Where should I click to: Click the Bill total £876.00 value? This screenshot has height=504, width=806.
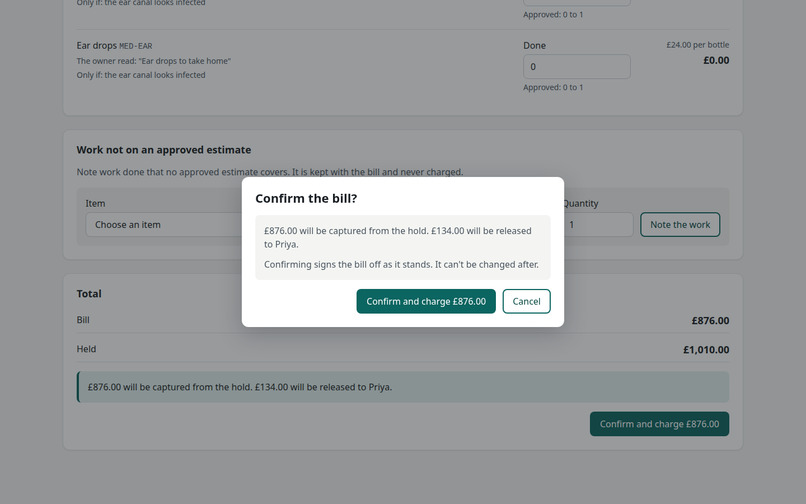click(710, 320)
